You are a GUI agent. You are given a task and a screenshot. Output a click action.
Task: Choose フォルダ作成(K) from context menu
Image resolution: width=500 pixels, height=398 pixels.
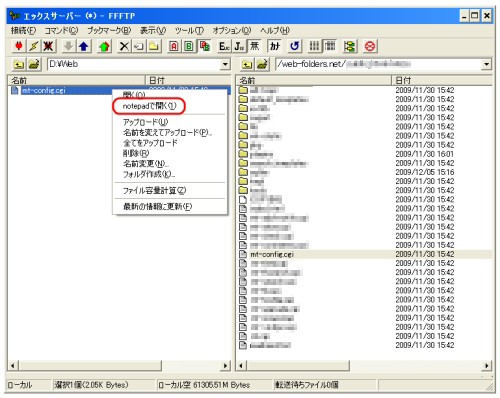coord(170,174)
